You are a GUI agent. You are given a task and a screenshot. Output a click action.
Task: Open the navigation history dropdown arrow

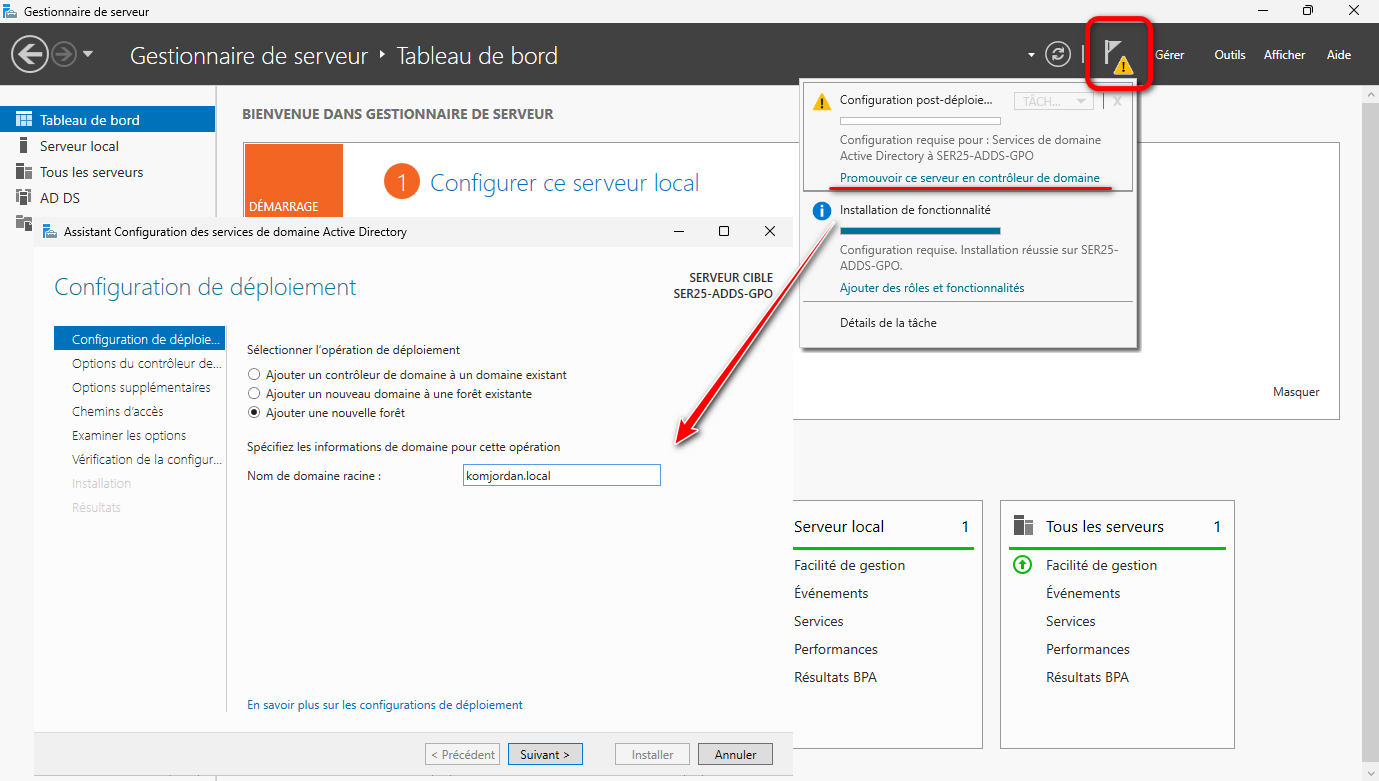88,54
